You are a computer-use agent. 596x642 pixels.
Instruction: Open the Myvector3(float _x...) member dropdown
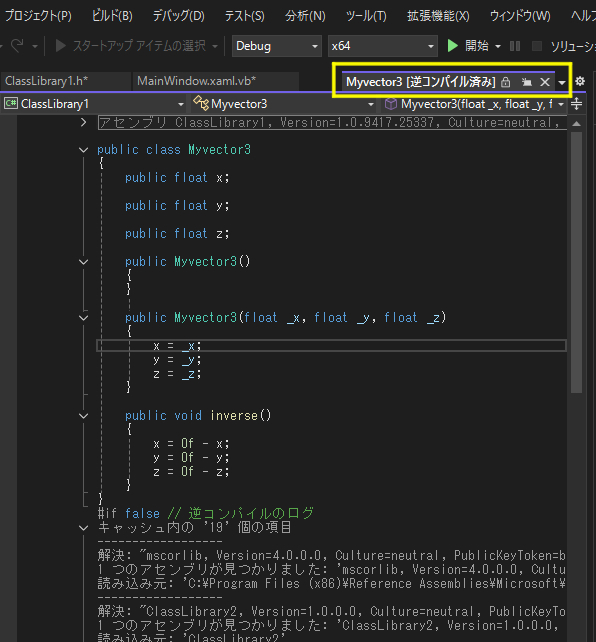[475, 104]
